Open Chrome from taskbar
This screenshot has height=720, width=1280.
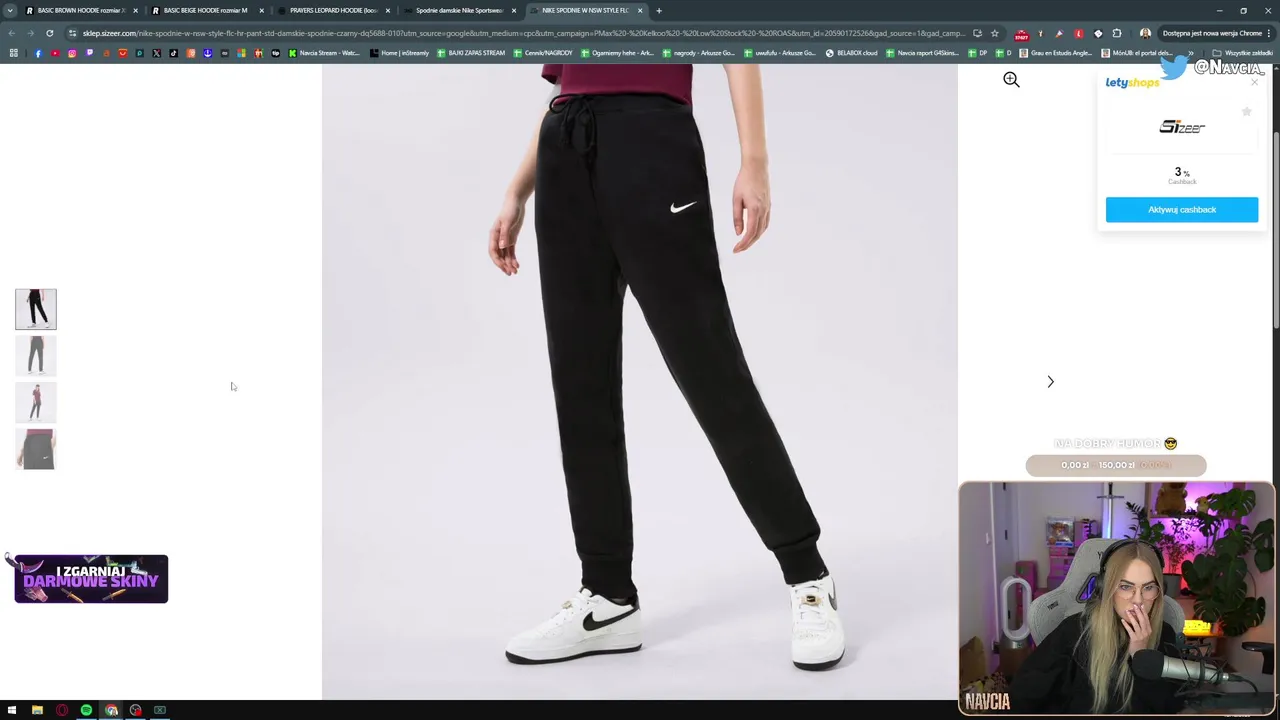coord(111,710)
